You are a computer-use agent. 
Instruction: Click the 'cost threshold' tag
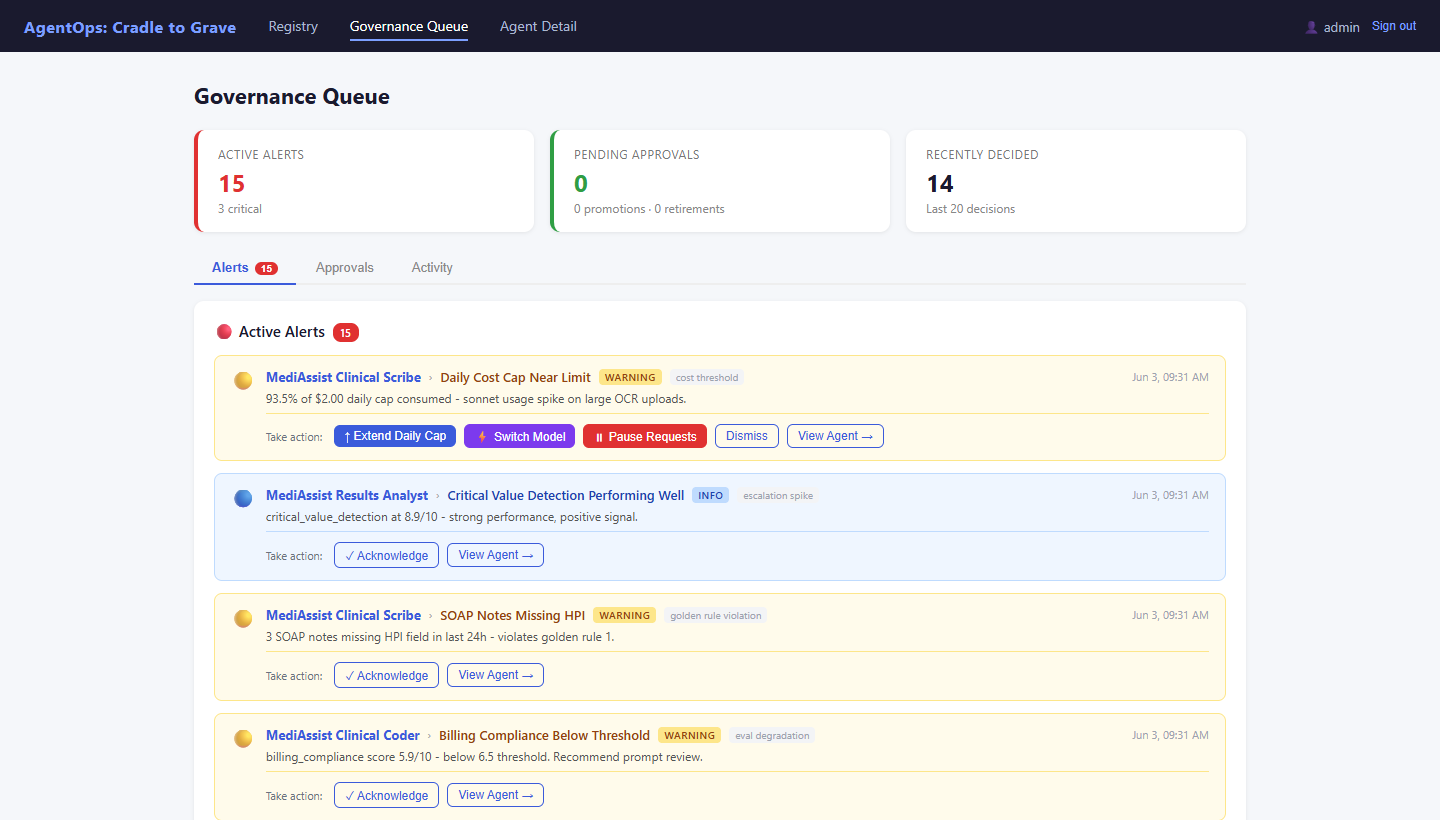pyautogui.click(x=707, y=378)
